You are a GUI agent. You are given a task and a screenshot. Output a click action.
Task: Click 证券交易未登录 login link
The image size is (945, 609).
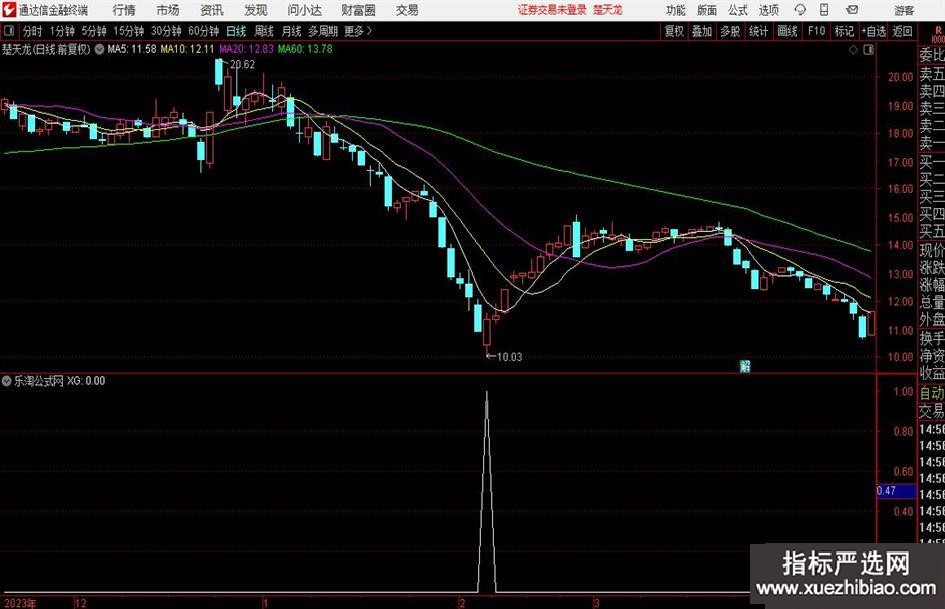coord(552,10)
